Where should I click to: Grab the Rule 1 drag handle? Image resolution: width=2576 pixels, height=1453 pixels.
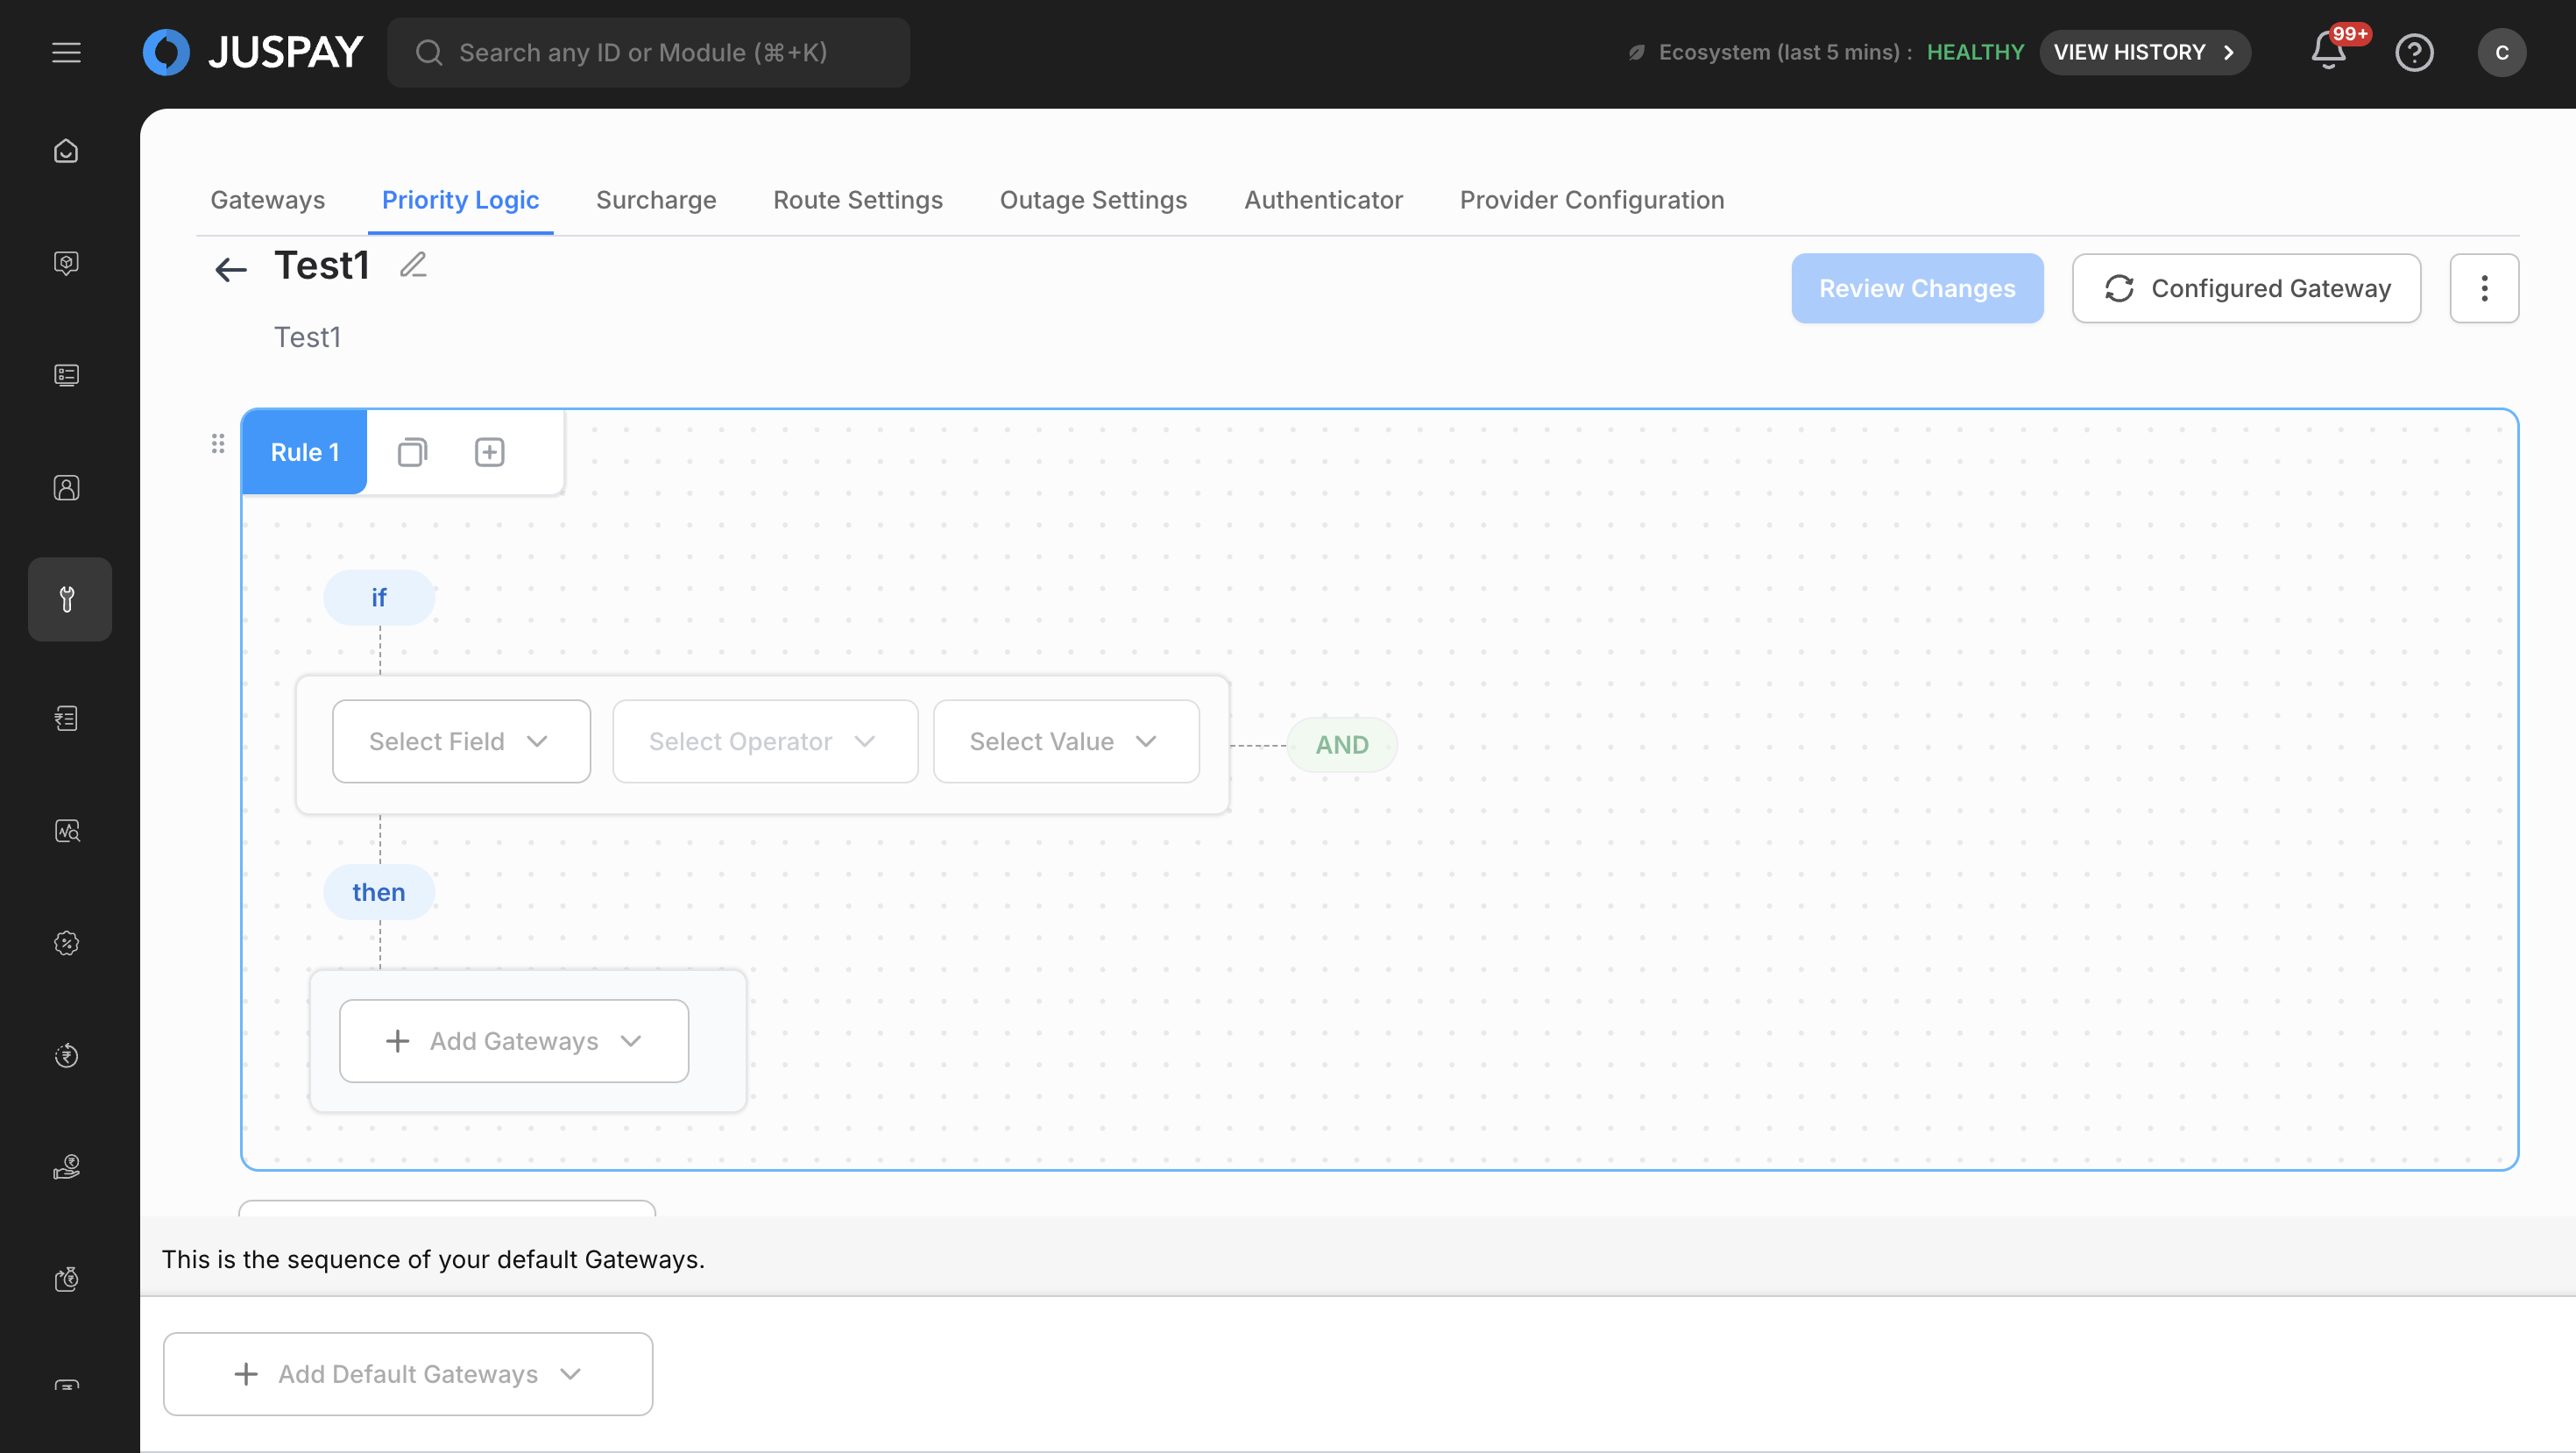[218, 443]
